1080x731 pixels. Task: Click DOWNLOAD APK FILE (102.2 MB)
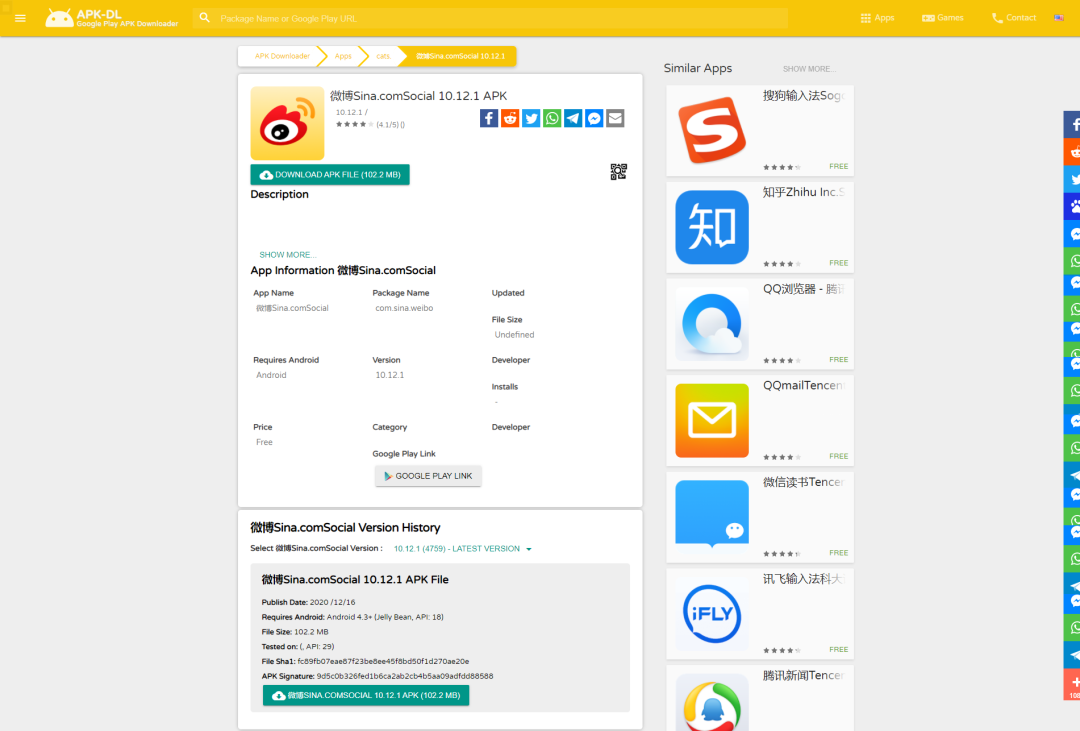click(x=330, y=174)
